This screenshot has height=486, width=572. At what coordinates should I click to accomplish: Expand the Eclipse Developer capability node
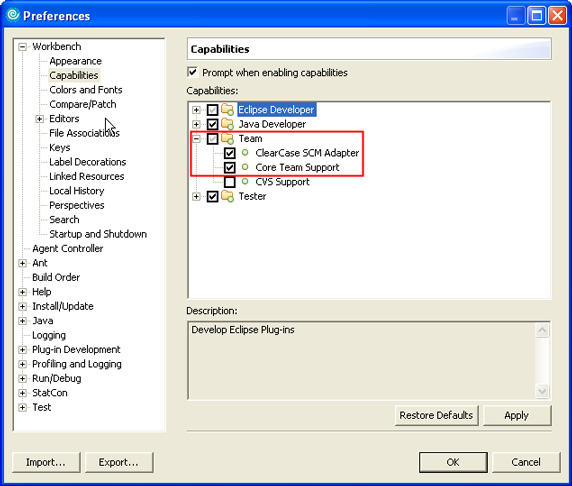196,110
